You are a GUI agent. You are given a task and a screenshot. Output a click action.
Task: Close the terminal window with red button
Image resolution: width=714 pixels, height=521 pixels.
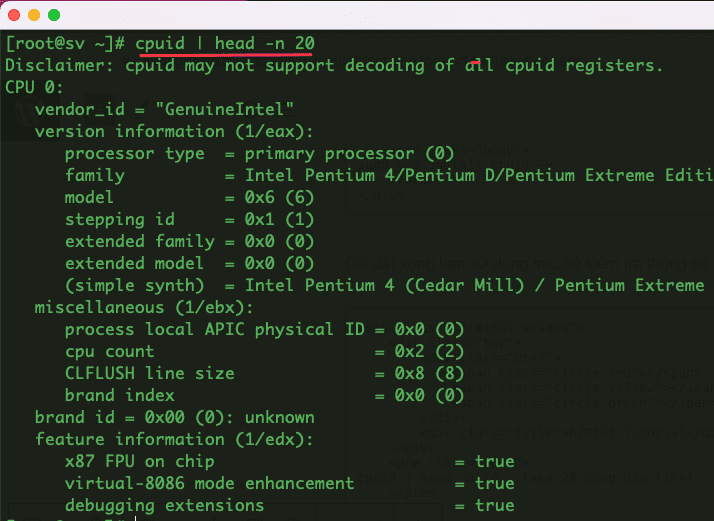pyautogui.click(x=13, y=15)
